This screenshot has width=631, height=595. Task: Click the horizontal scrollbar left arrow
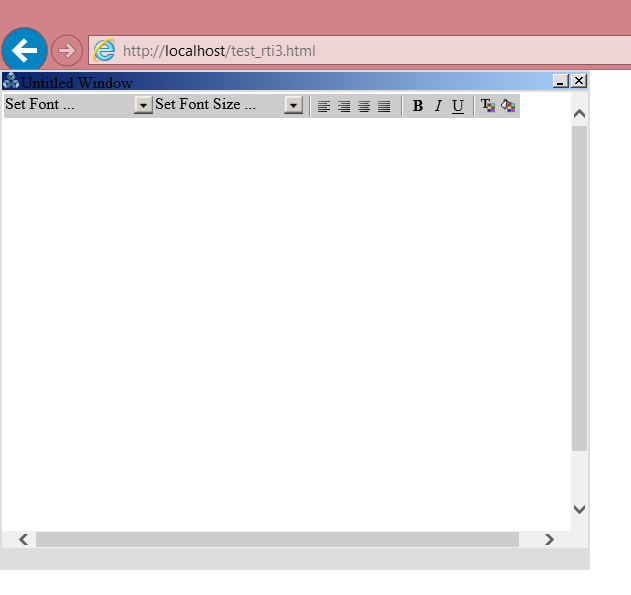[24, 540]
